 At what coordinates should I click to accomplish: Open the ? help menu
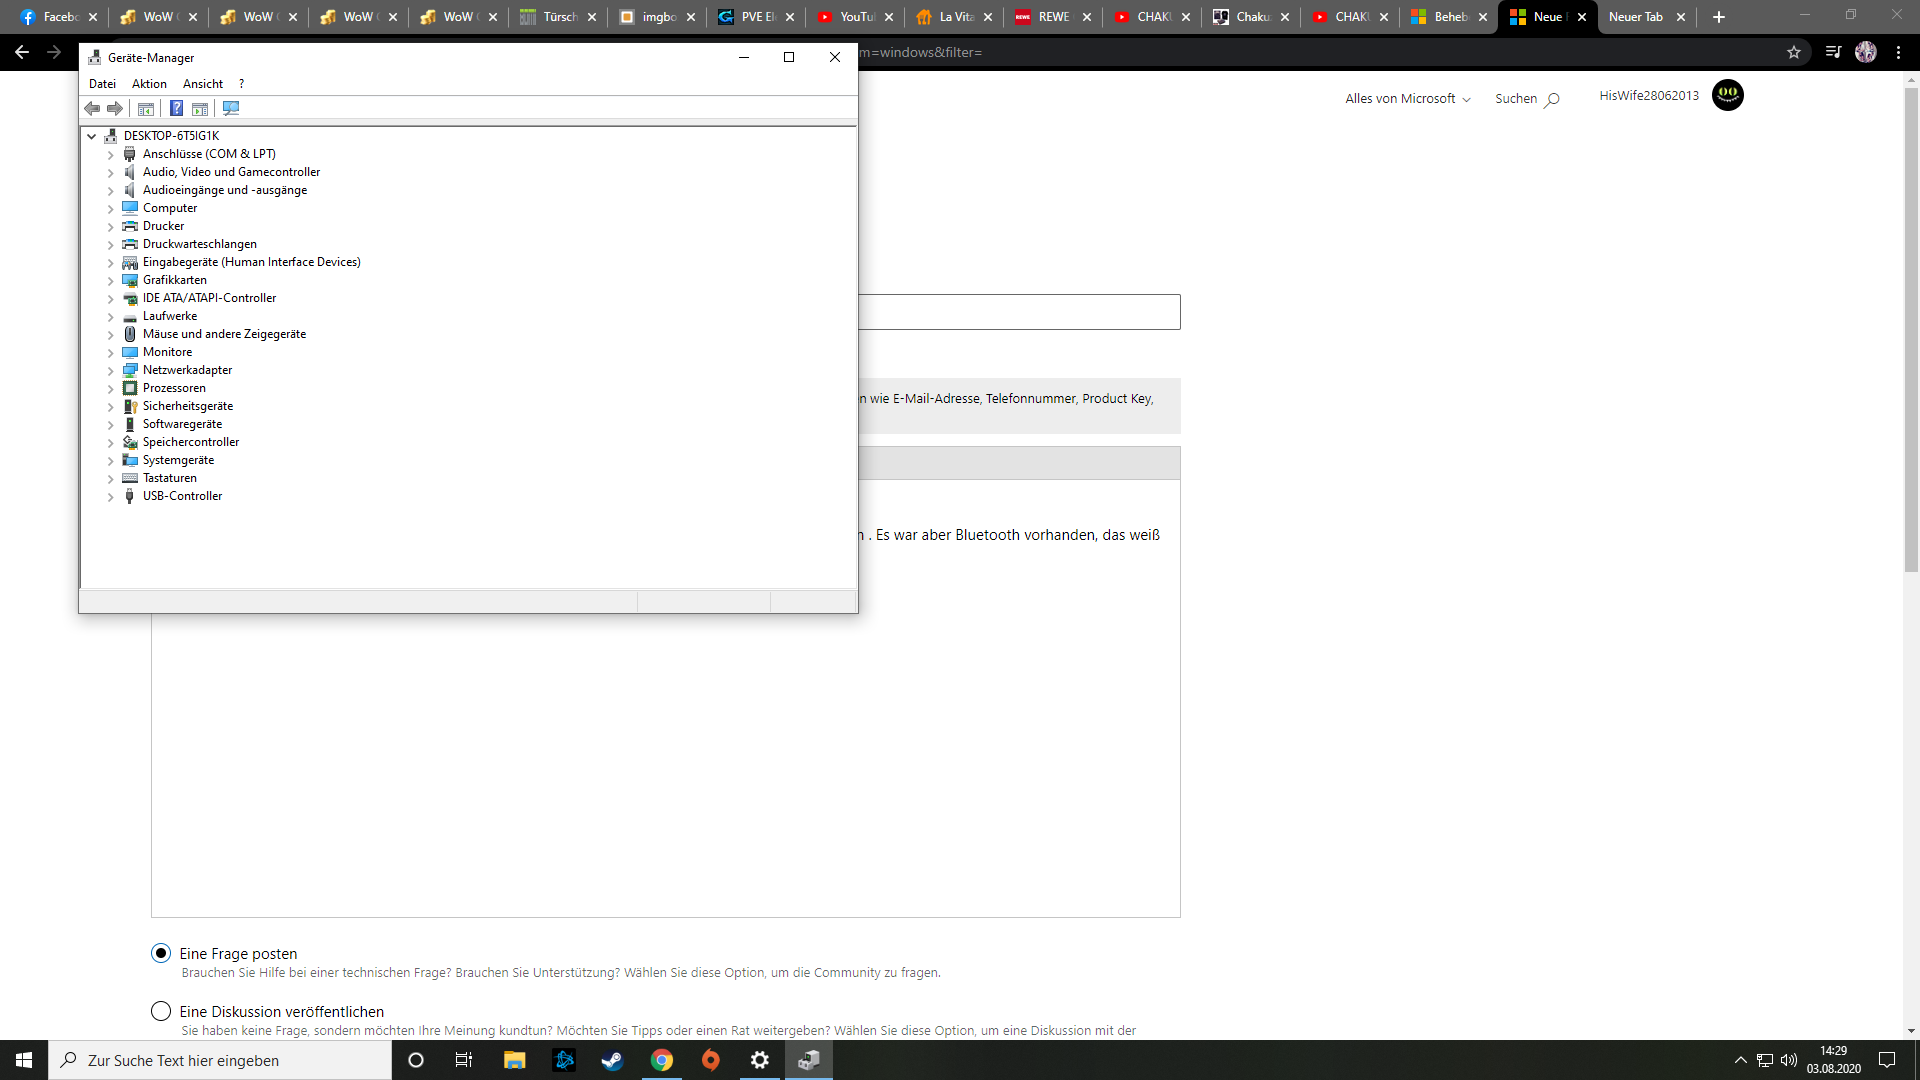coord(241,84)
